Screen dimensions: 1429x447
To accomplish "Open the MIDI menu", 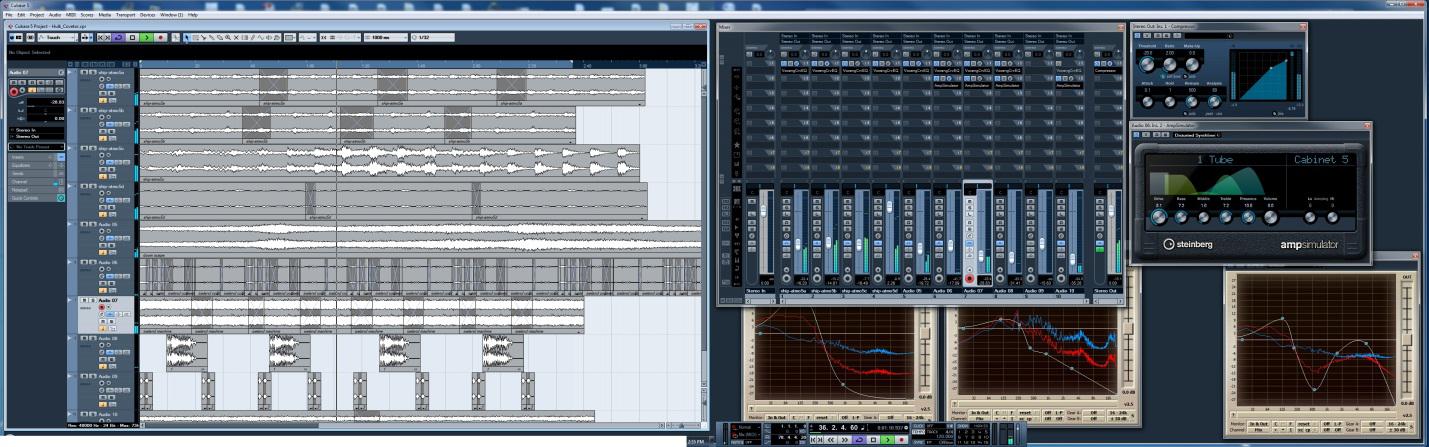I will pyautogui.click(x=70, y=15).
